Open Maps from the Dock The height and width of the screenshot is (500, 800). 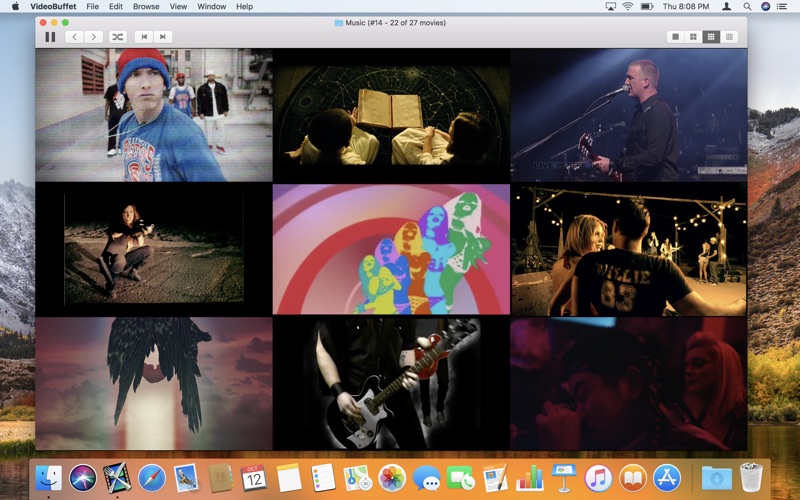(x=358, y=478)
